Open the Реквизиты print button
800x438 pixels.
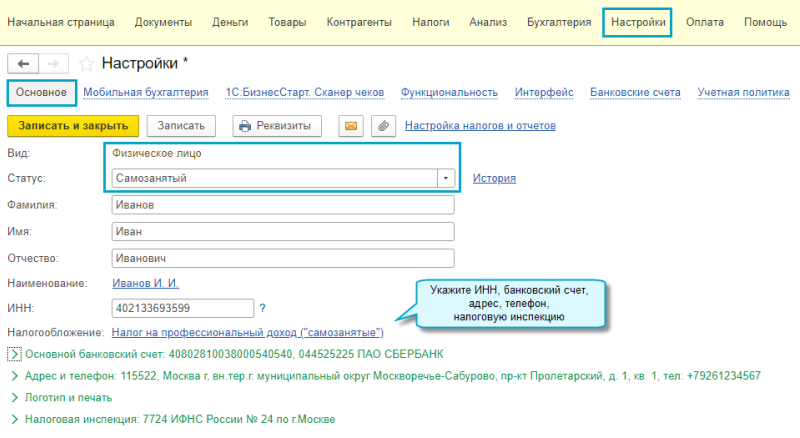[x=277, y=126]
